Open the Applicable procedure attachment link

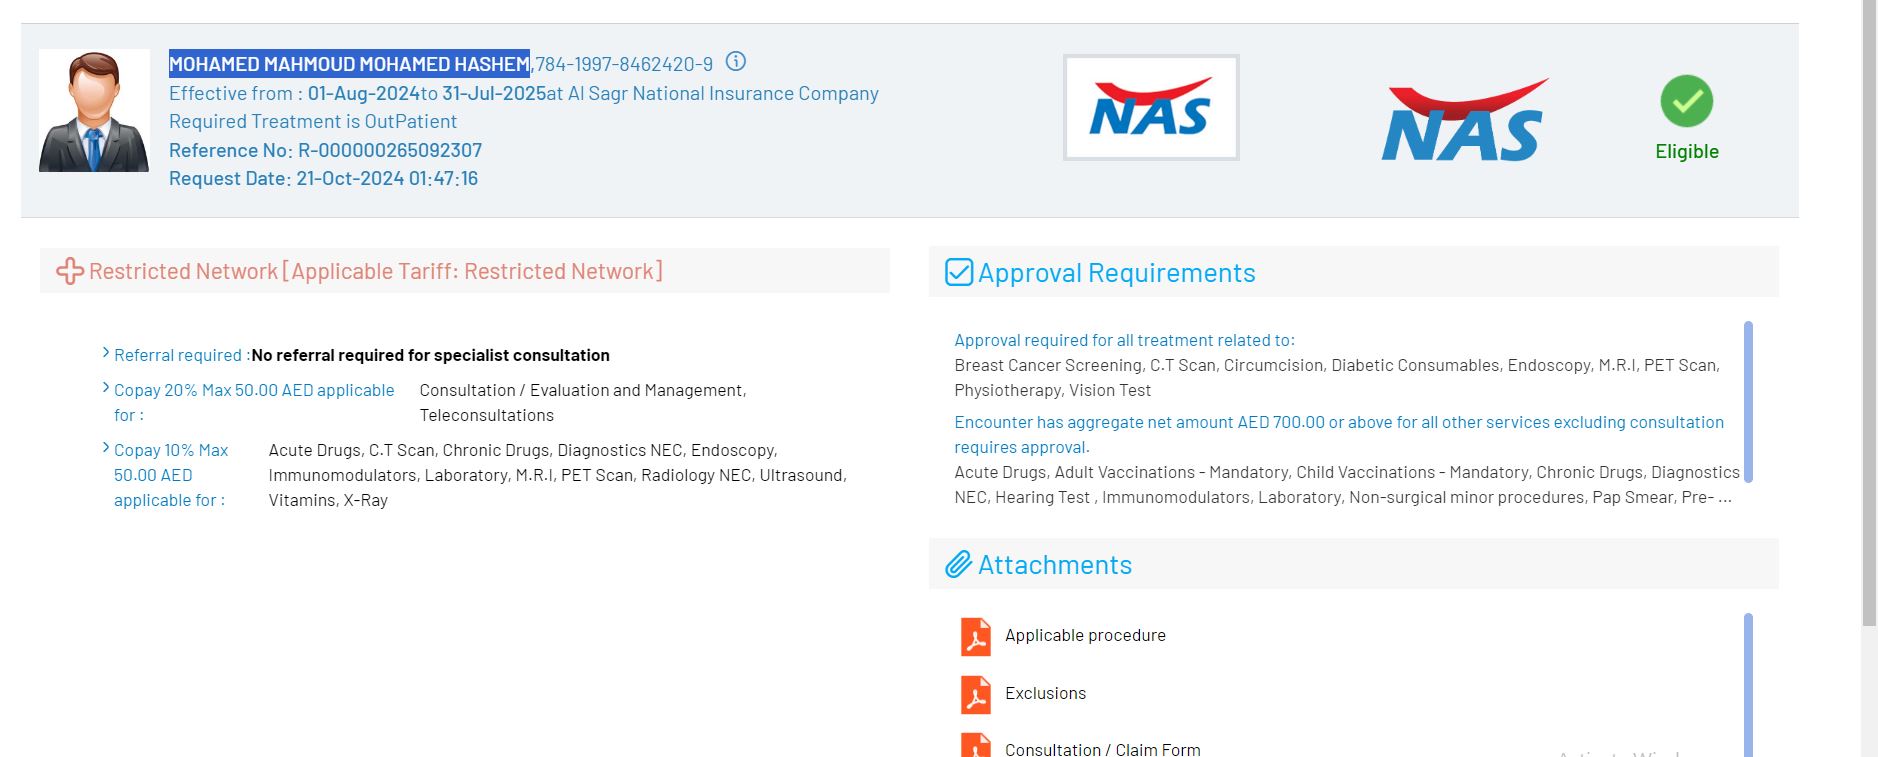[x=1085, y=635]
